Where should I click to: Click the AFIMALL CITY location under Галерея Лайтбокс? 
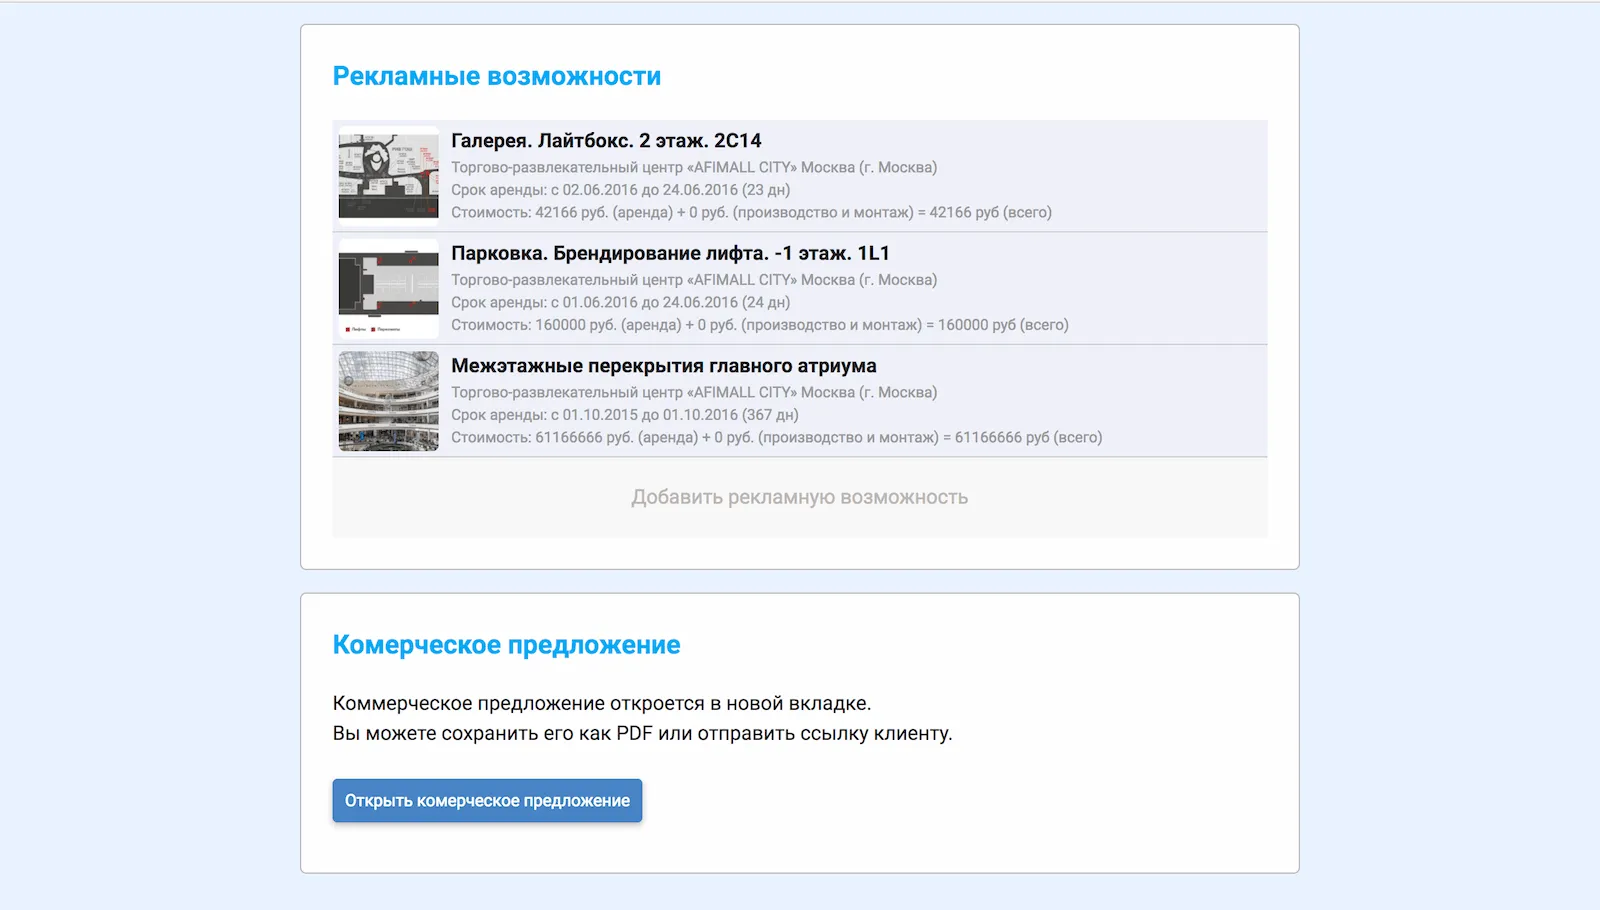point(694,168)
